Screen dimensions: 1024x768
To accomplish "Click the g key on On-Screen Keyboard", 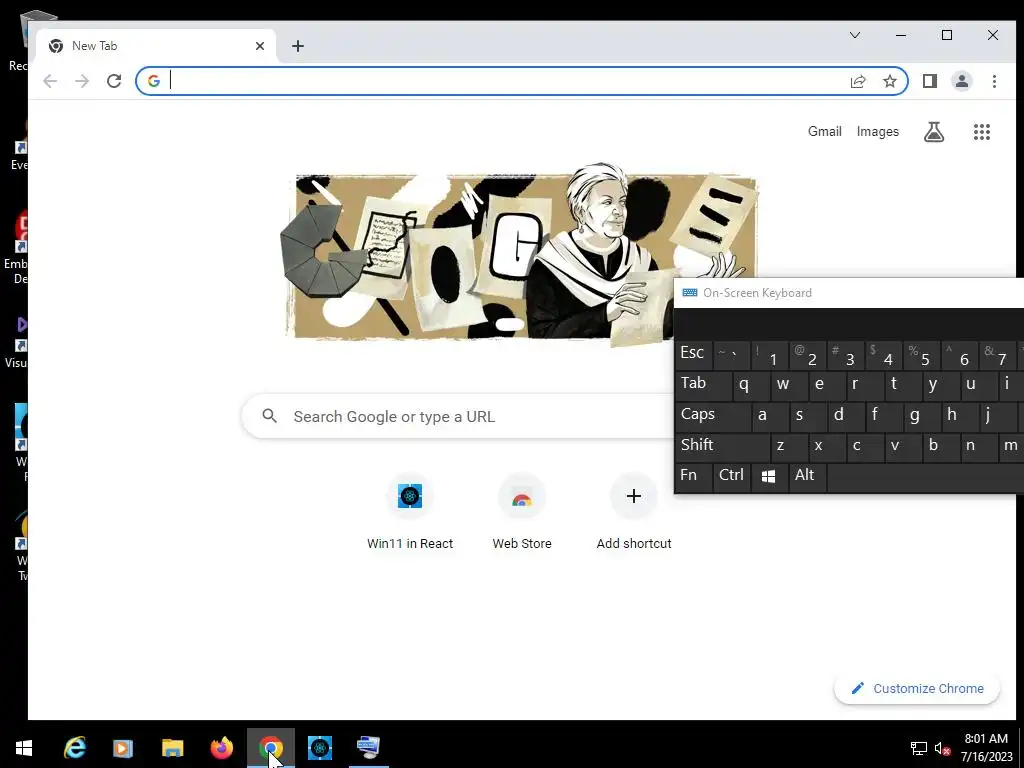I will click(x=922, y=415).
